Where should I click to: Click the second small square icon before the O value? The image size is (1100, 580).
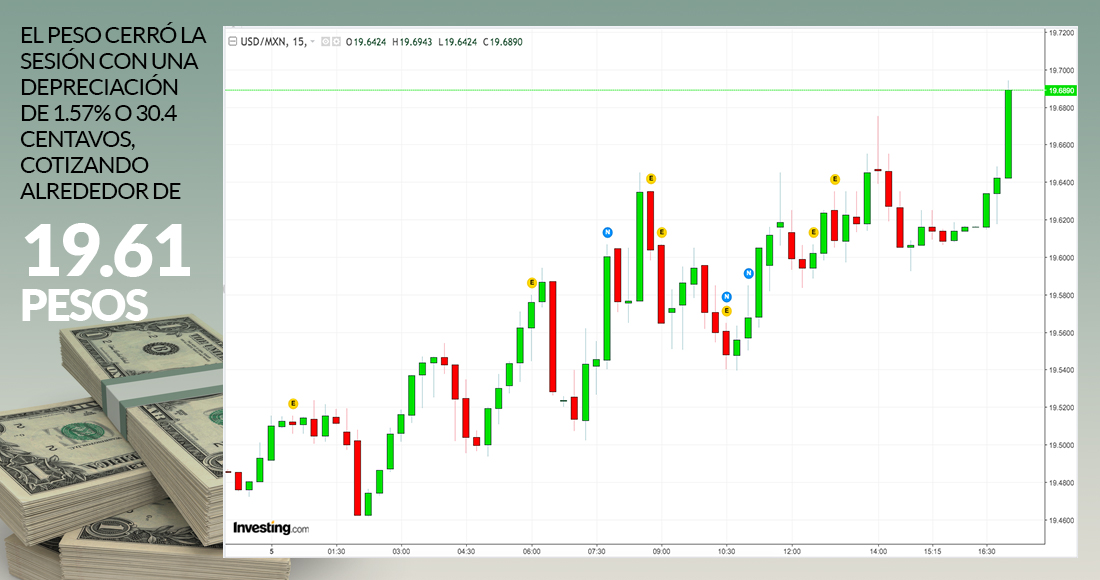point(335,42)
